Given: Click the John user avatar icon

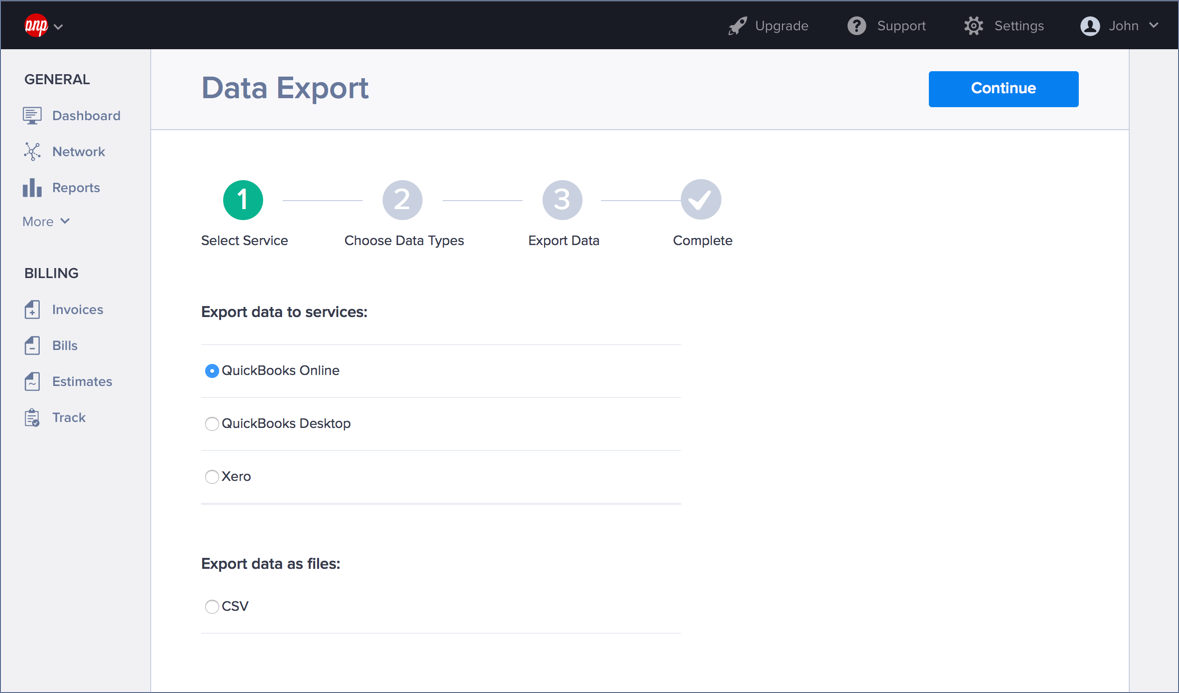Looking at the screenshot, I should 1090,26.
